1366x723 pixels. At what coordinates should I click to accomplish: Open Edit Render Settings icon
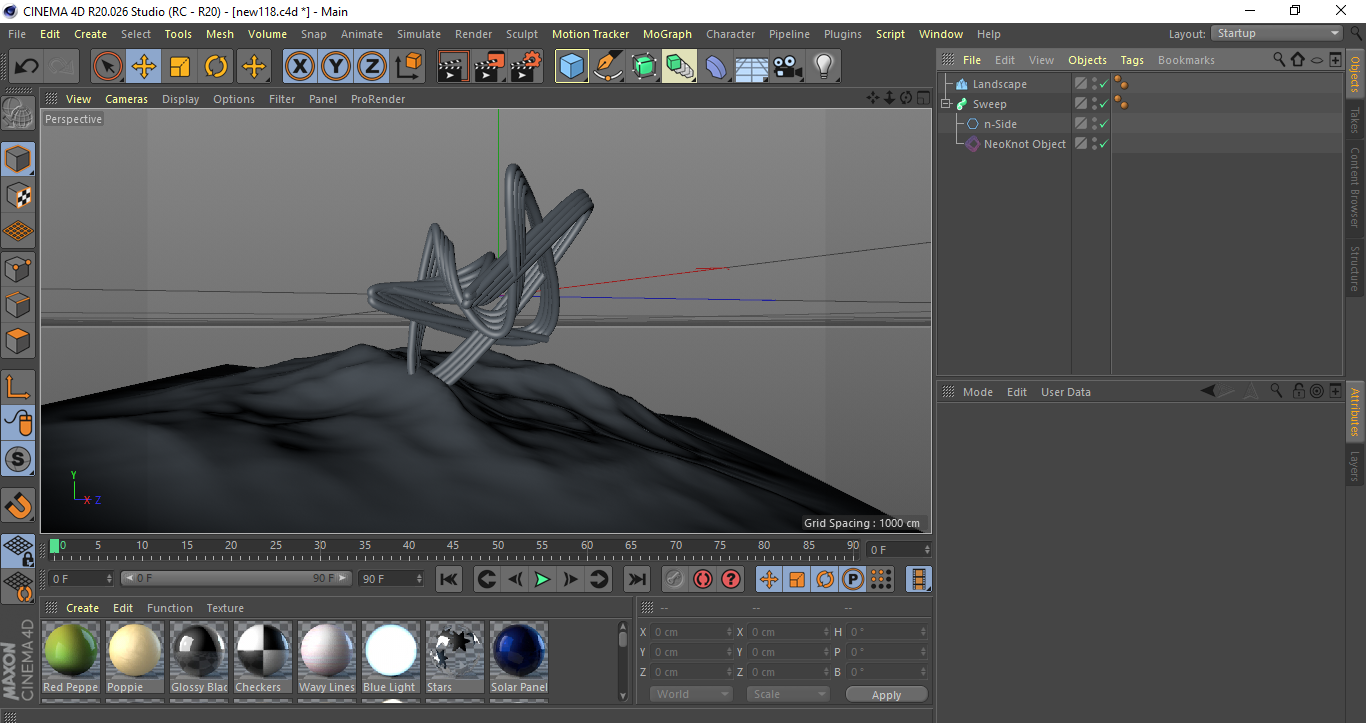tap(526, 67)
